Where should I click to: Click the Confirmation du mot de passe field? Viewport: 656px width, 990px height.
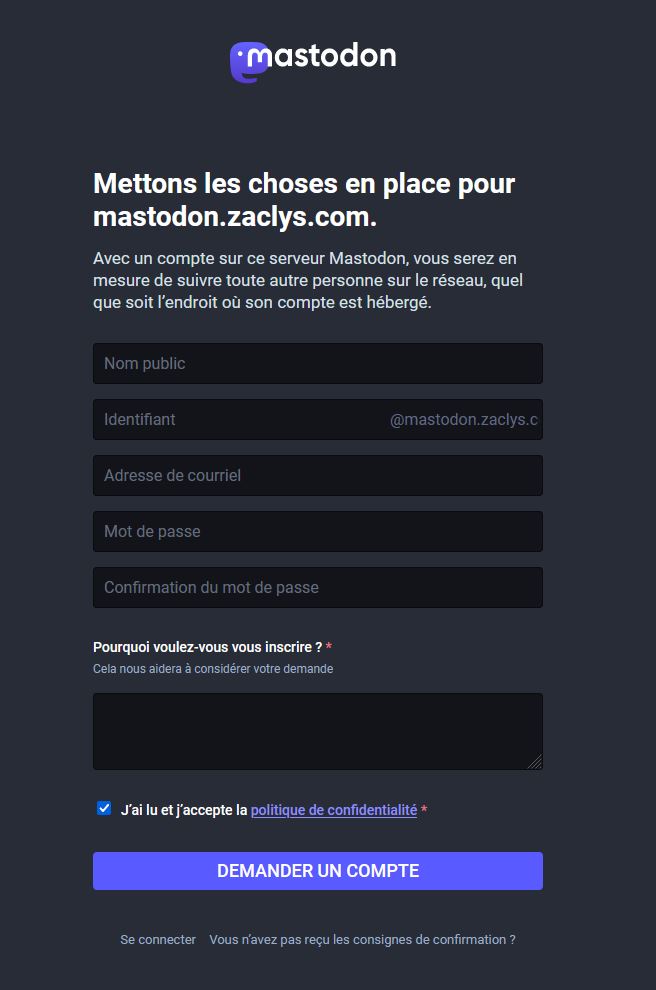317,588
